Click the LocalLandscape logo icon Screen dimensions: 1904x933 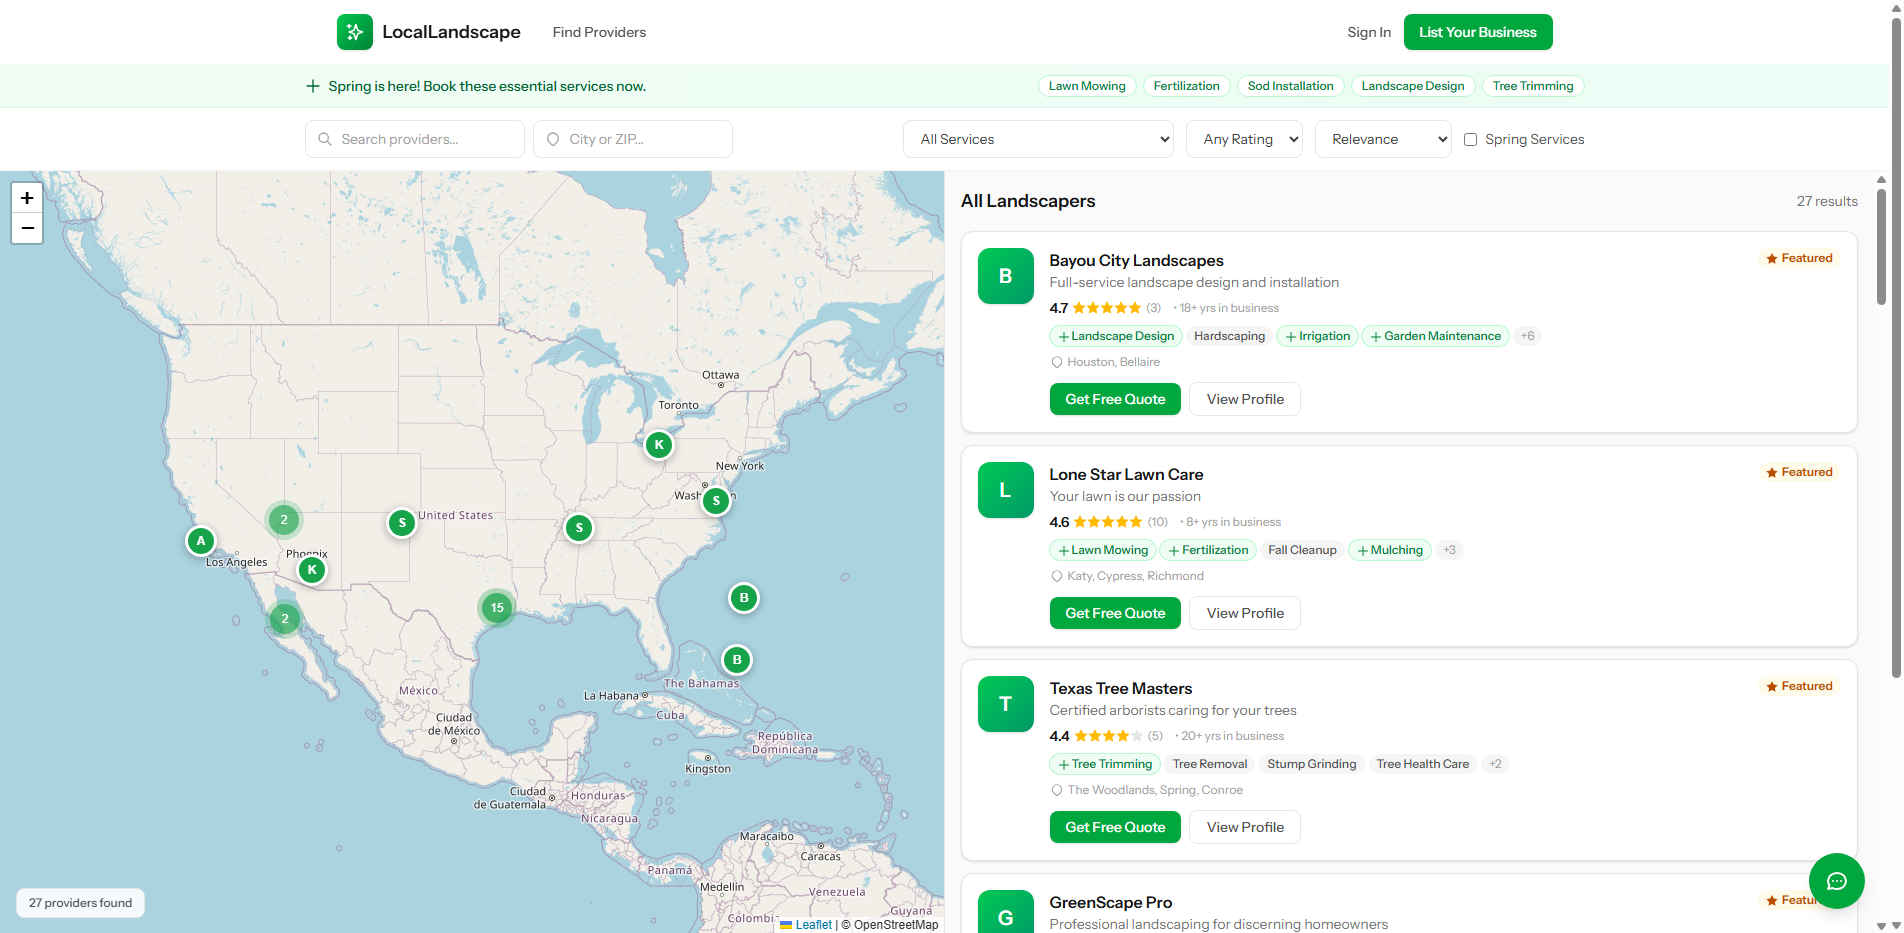(355, 32)
